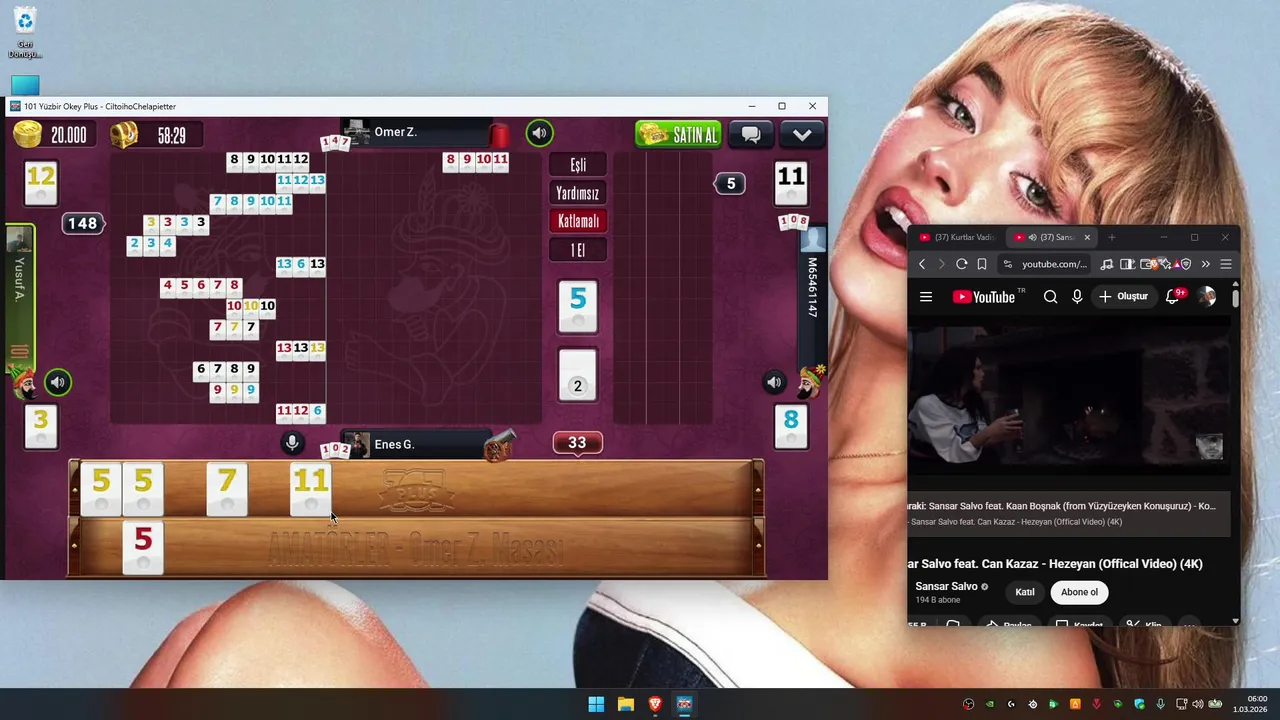
Task: Reload the YouTube page
Action: tap(961, 264)
